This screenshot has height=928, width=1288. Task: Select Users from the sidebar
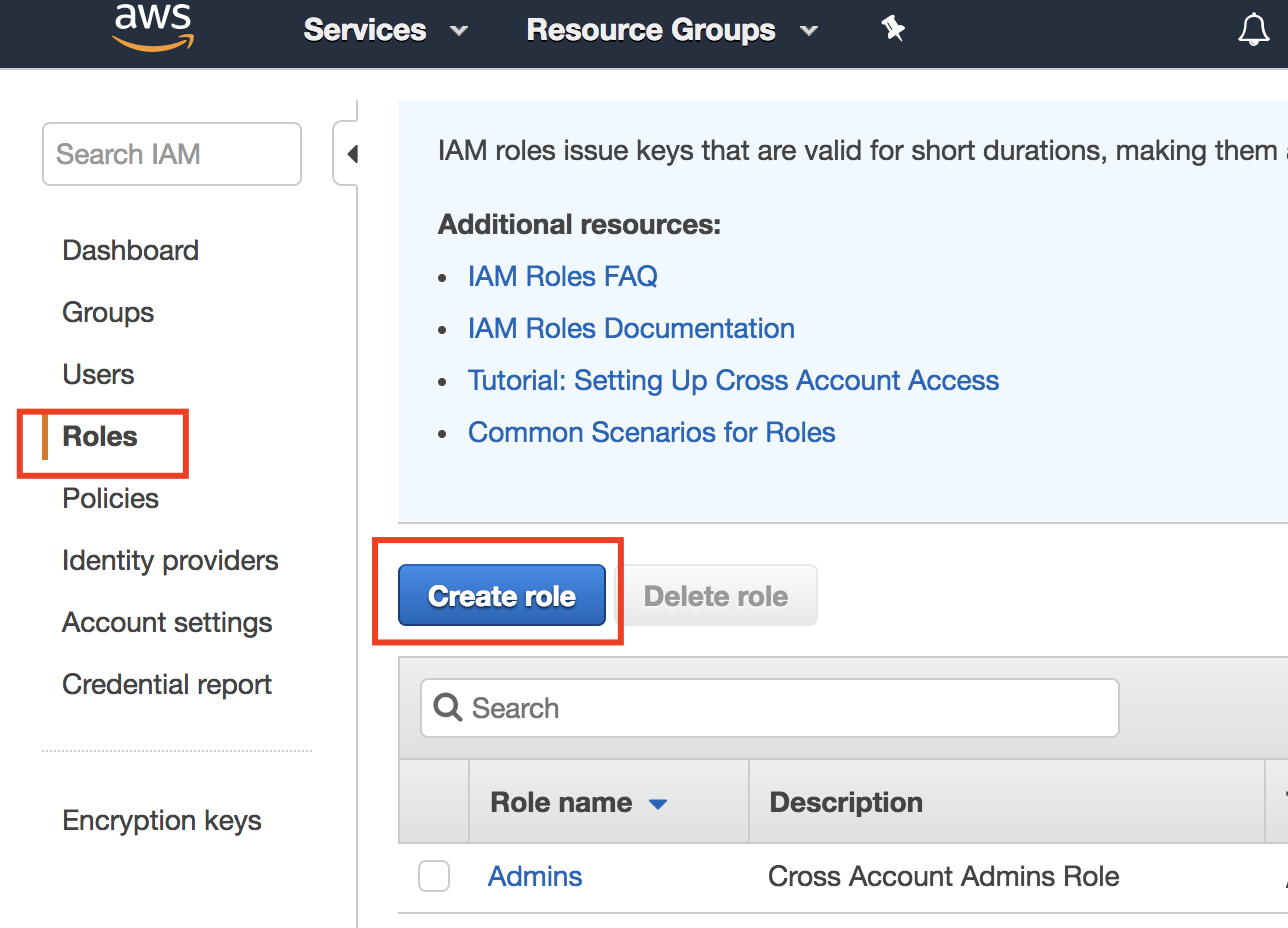98,374
